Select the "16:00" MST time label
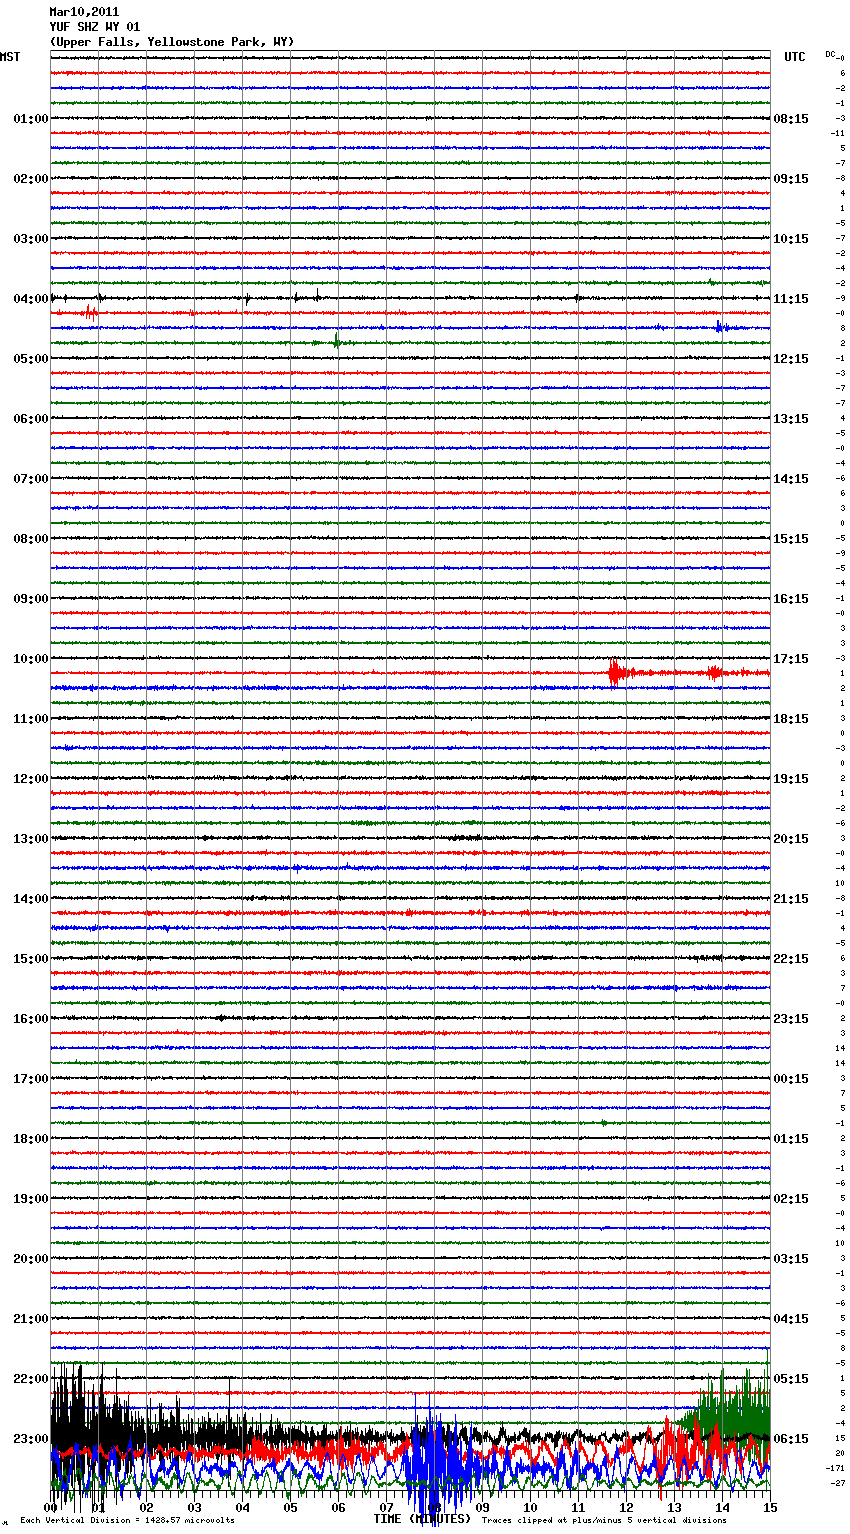 pyautogui.click(x=31, y=1019)
